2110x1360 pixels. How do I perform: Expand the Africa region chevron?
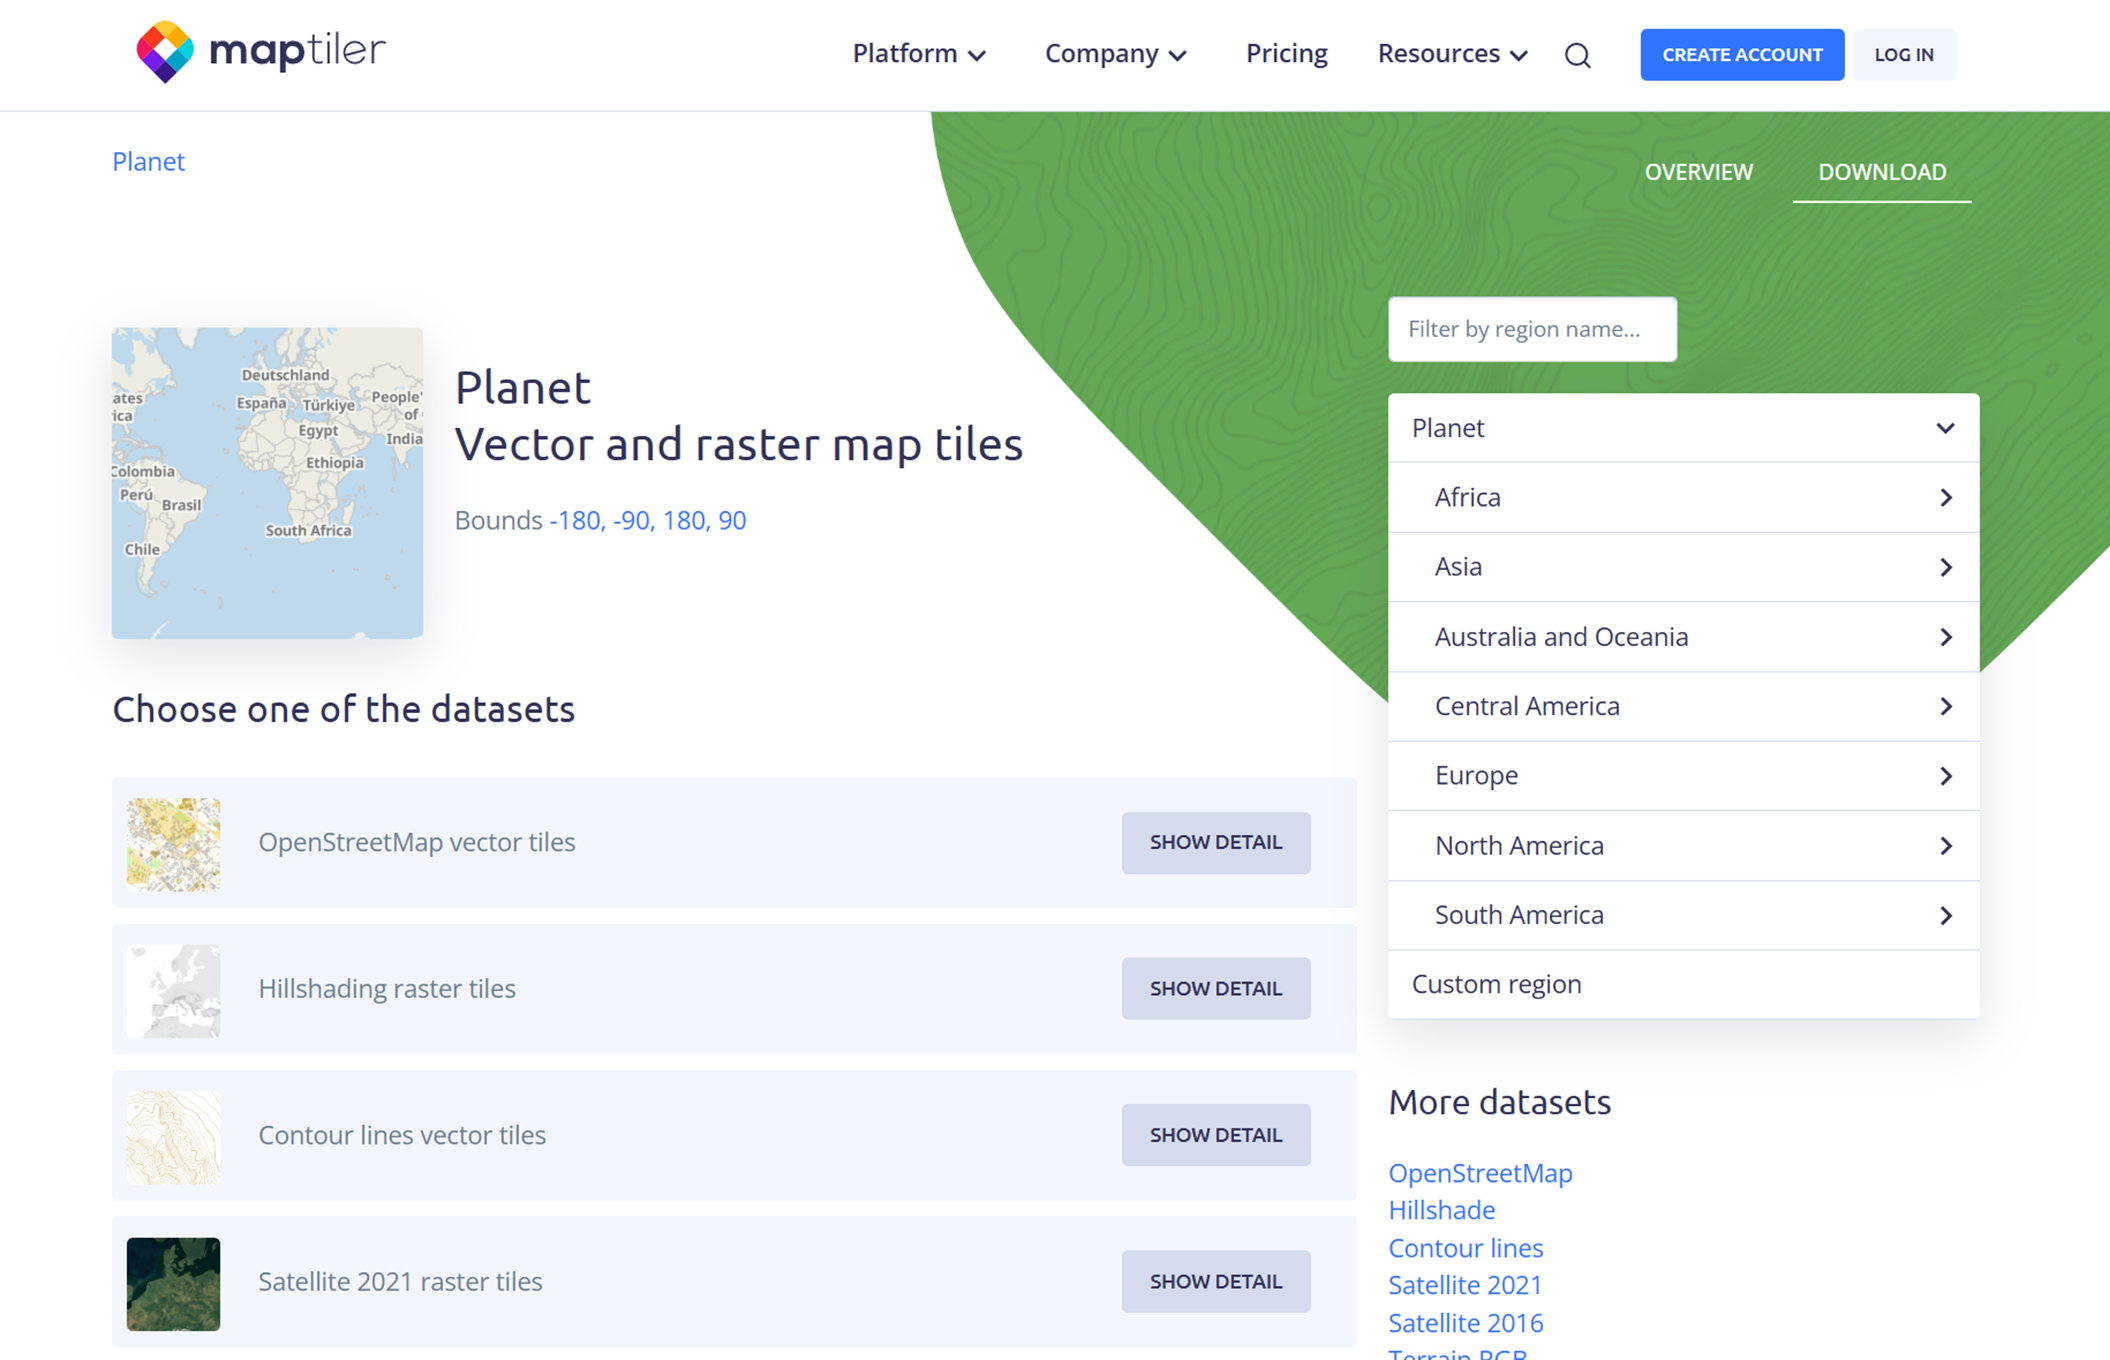tap(1945, 497)
